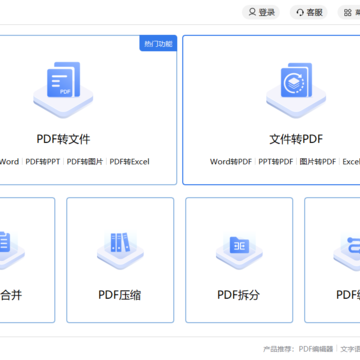The height and width of the screenshot is (360, 360).
Task: Open the PDF编辑器 product recommendation link
Action: click(316, 349)
